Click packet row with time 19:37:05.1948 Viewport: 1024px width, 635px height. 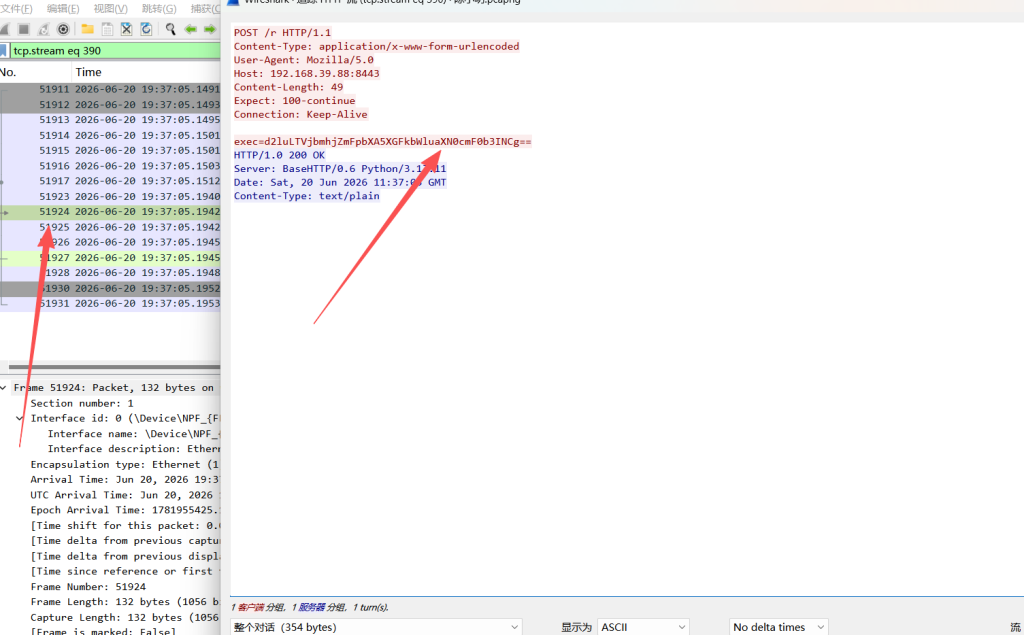110,273
